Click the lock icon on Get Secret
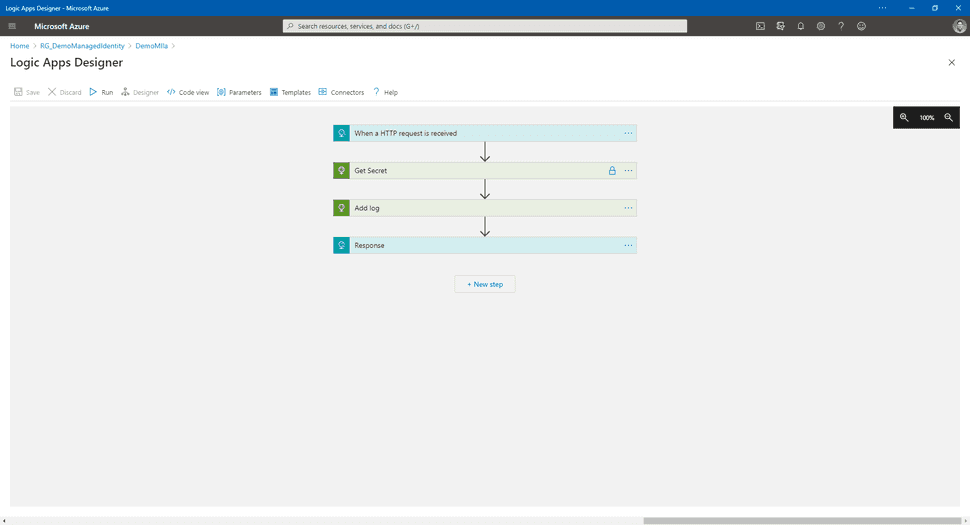The height and width of the screenshot is (525, 970). (612, 171)
